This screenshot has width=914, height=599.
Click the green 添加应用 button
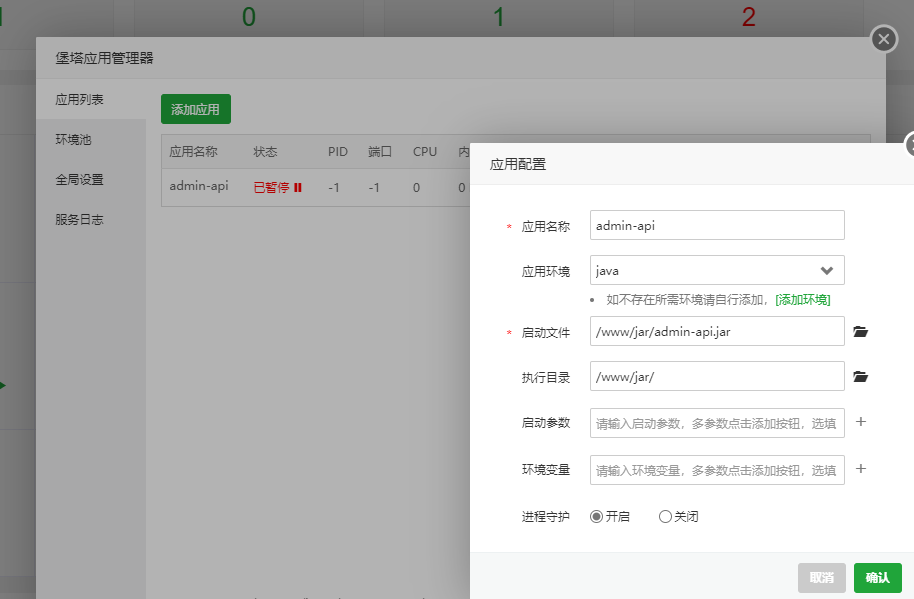pyautogui.click(x=196, y=109)
